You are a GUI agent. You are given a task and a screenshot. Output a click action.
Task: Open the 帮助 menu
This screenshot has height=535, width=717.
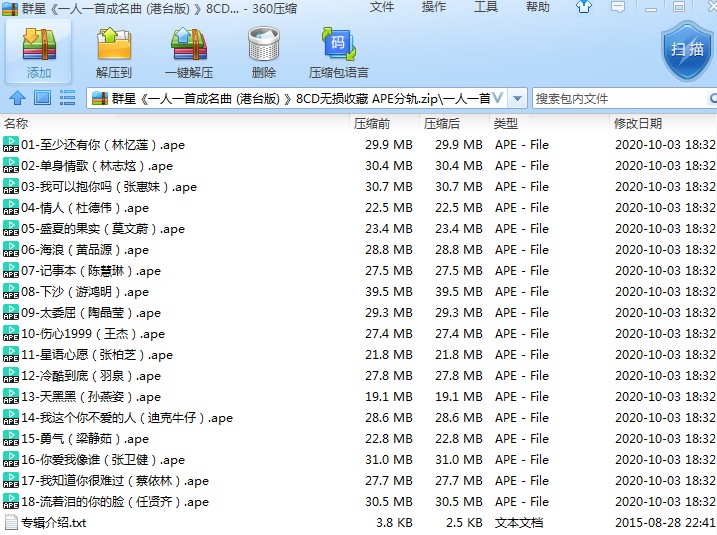(538, 7)
